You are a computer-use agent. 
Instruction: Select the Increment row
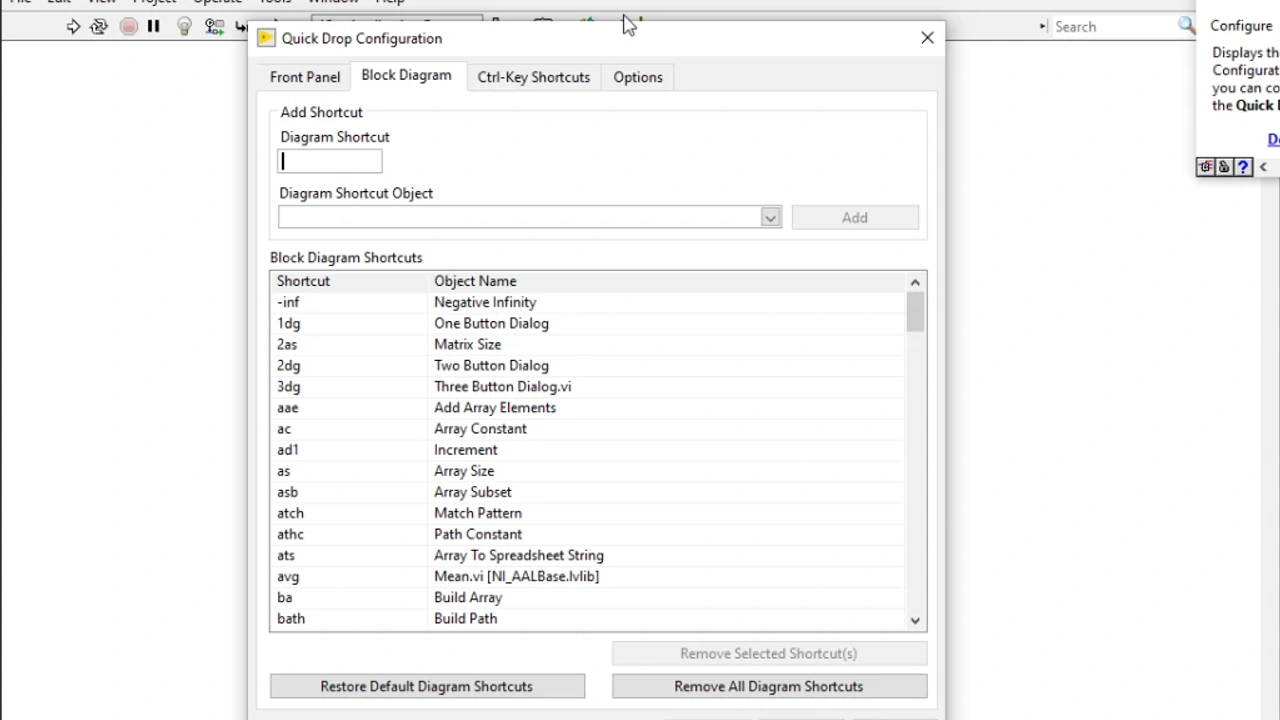pyautogui.click(x=588, y=449)
